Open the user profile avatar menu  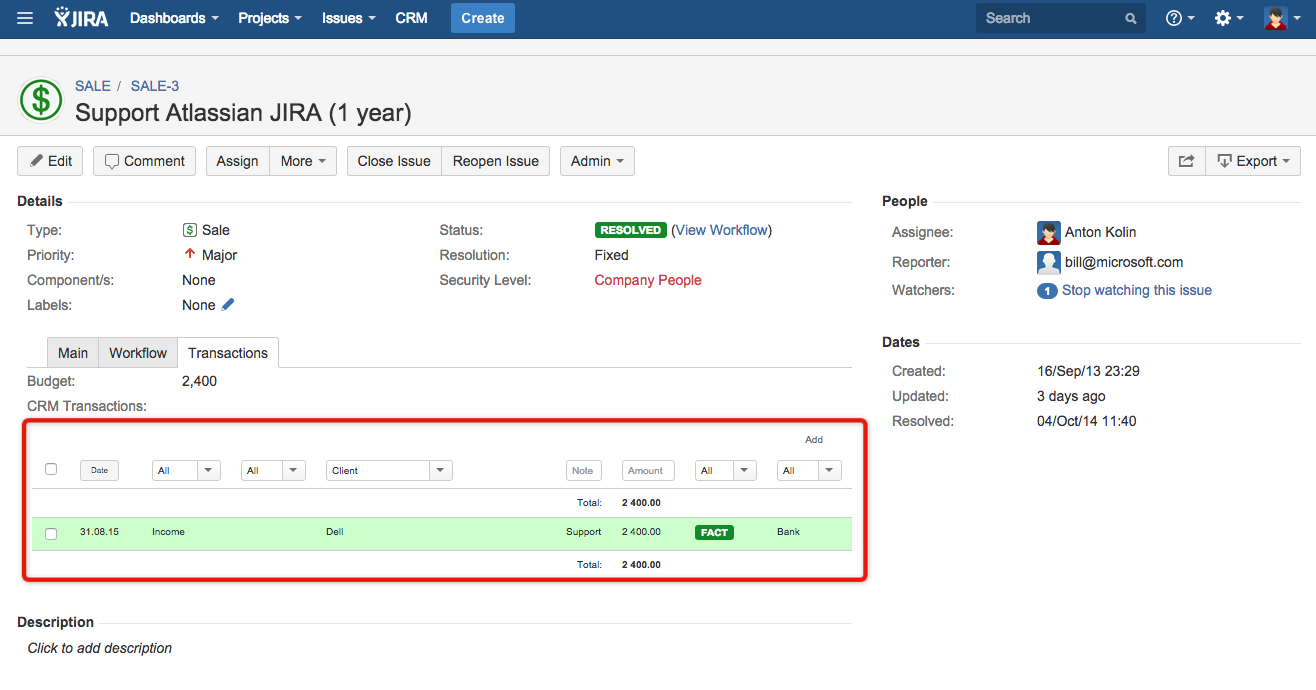pos(1280,18)
